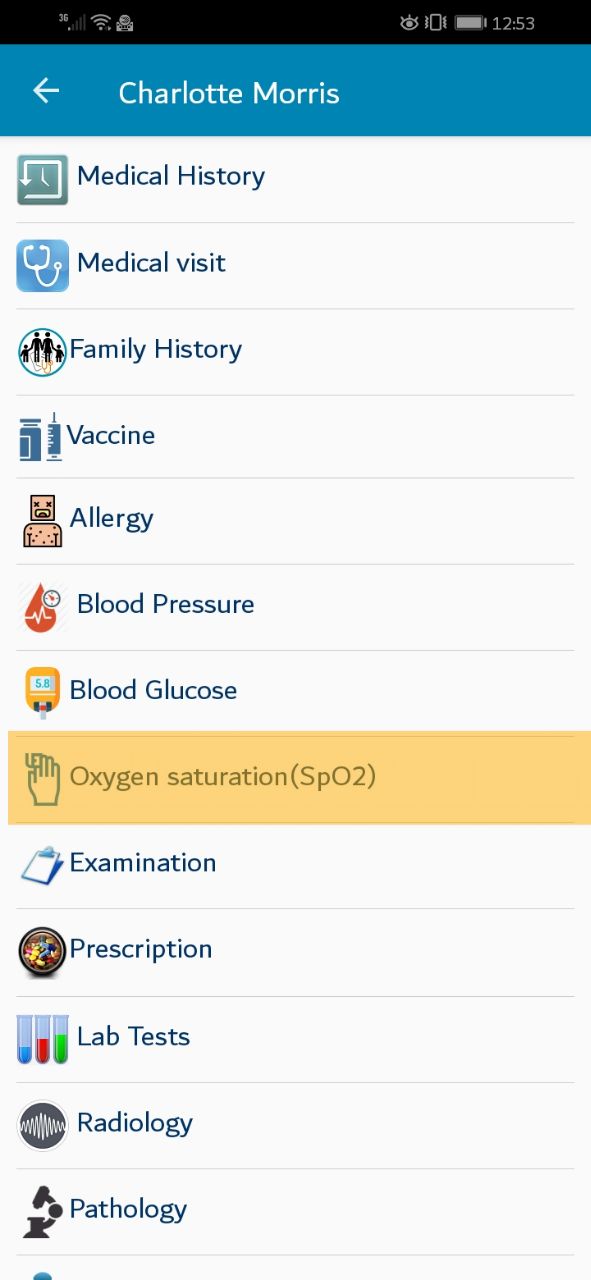Open the Medical History clock icon

[x=42, y=179]
